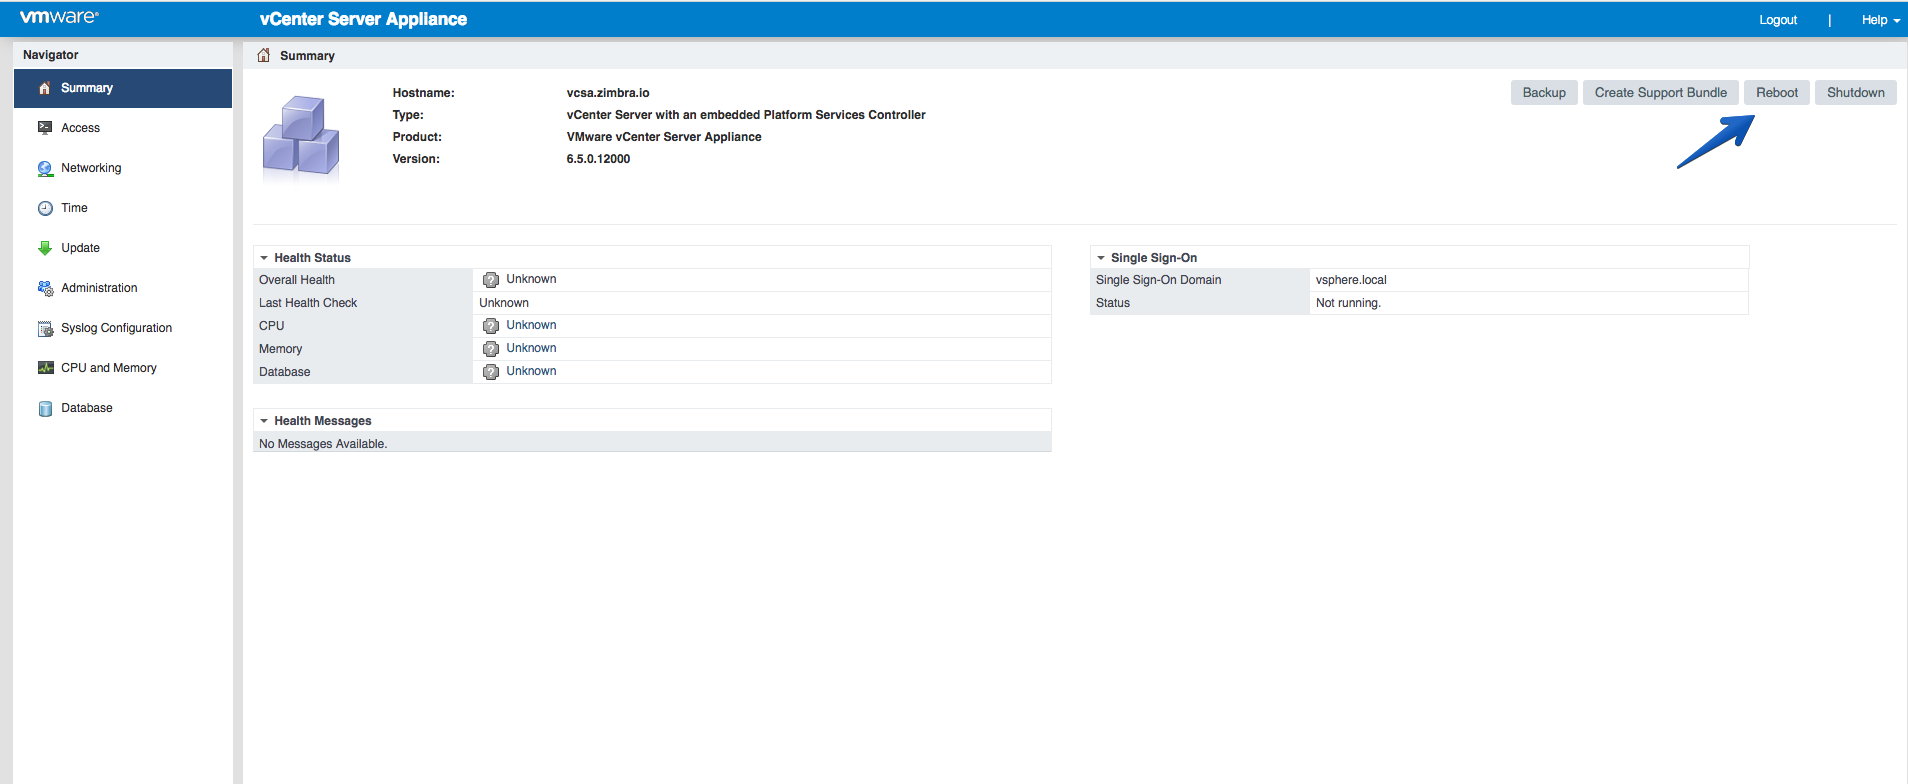The height and width of the screenshot is (784, 1908).
Task: Click the version number 6.5.0.12000
Action: pyautogui.click(x=598, y=159)
